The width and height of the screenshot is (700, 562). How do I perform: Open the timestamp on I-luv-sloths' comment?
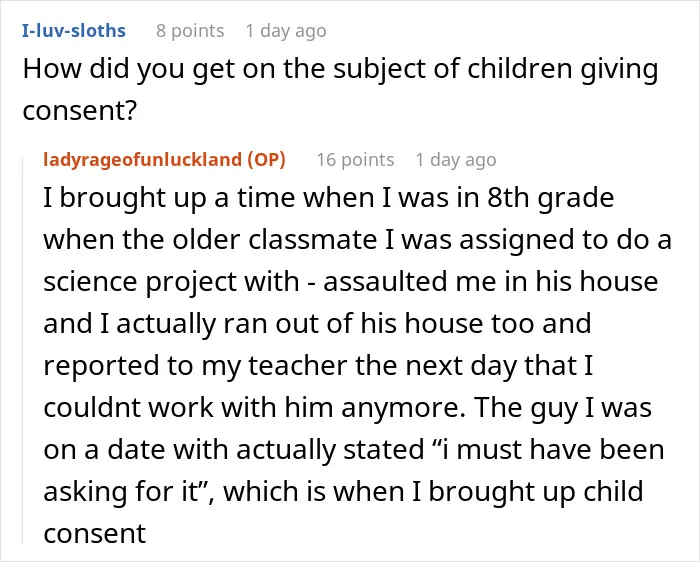pyautogui.click(x=286, y=31)
